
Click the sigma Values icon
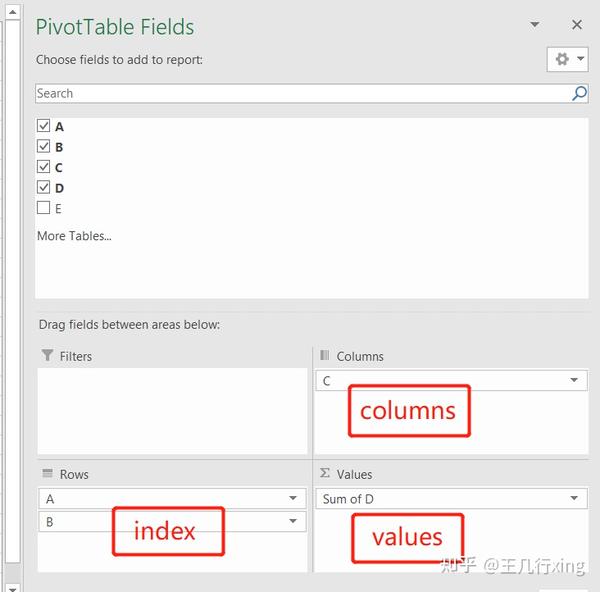pos(324,473)
